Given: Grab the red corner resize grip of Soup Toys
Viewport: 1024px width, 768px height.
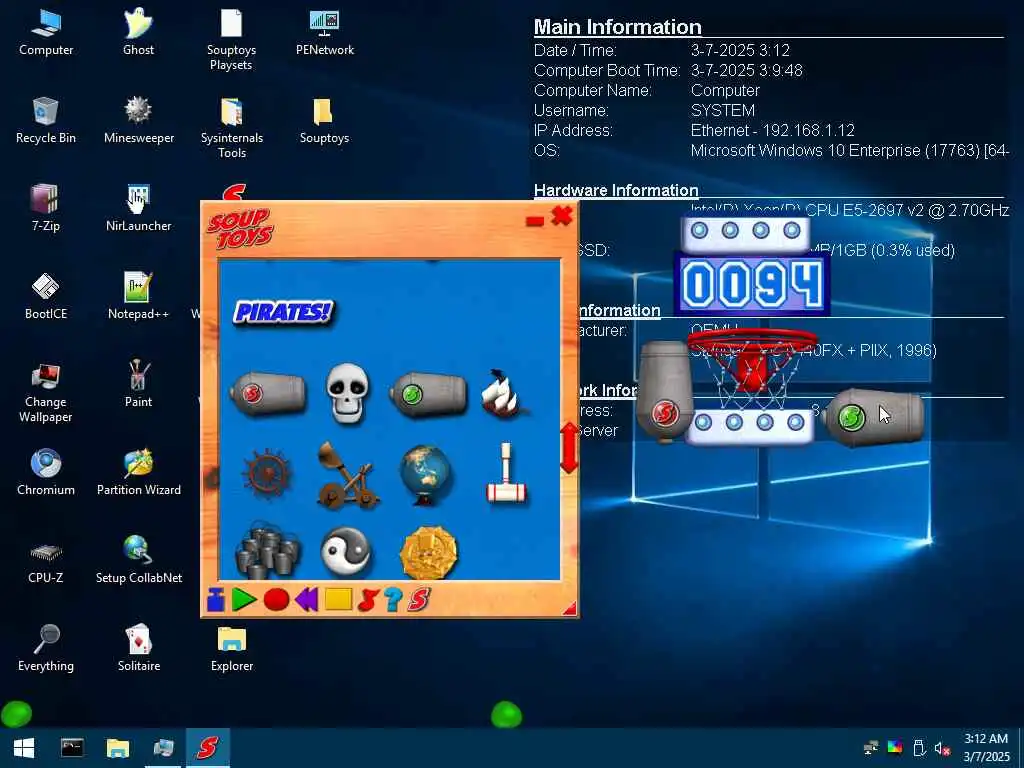Looking at the screenshot, I should (x=570, y=609).
